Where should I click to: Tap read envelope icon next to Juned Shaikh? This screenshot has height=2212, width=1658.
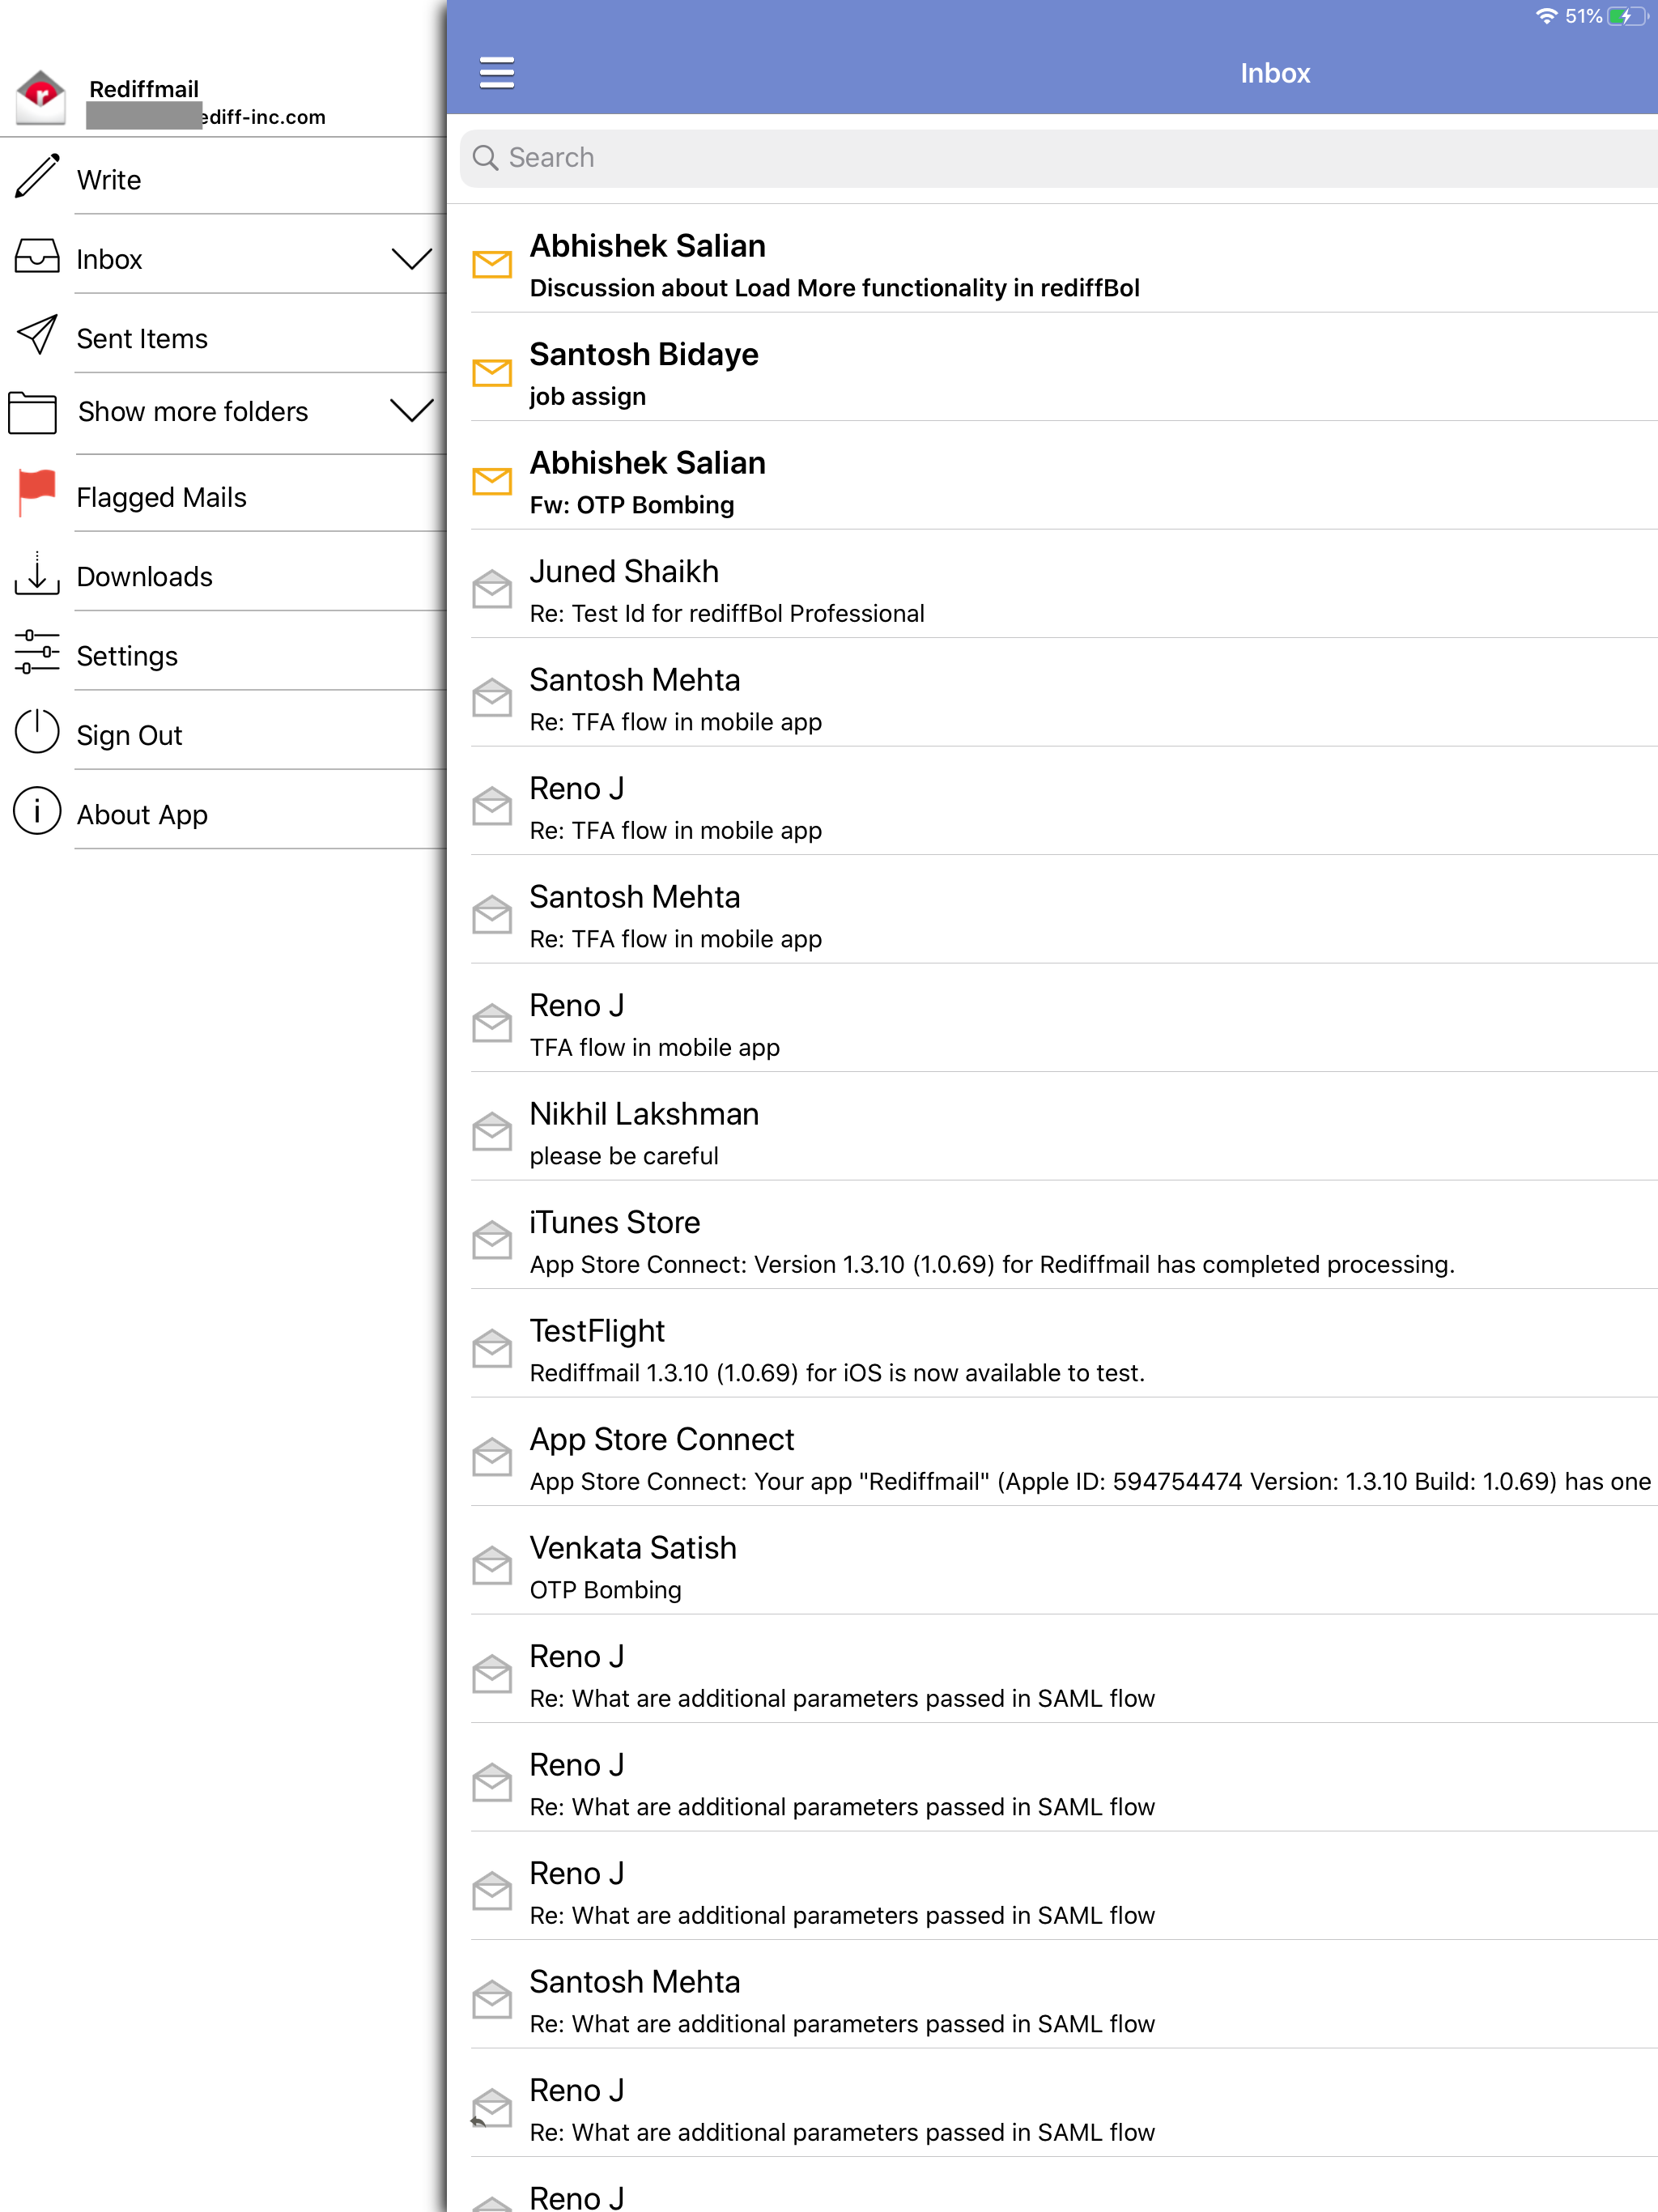[x=492, y=590]
